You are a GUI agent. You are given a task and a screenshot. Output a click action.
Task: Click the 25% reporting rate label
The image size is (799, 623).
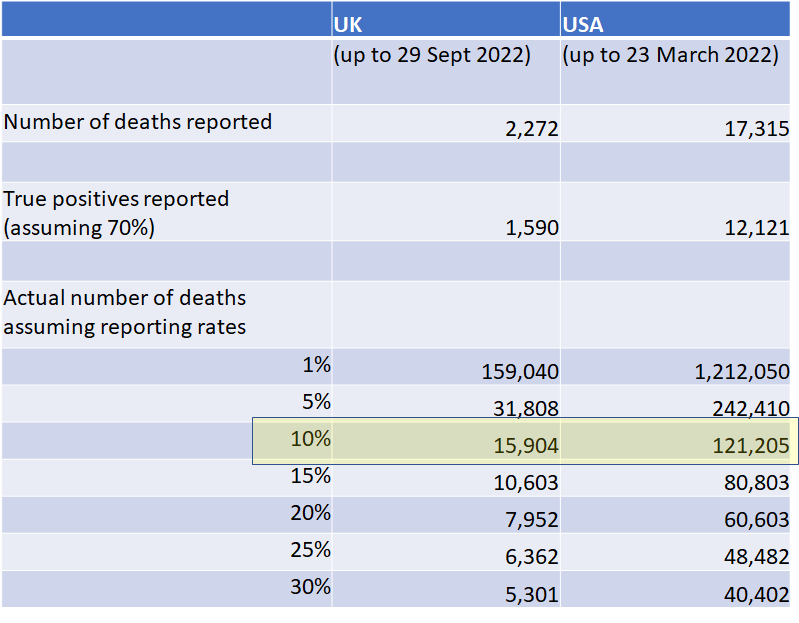point(310,550)
